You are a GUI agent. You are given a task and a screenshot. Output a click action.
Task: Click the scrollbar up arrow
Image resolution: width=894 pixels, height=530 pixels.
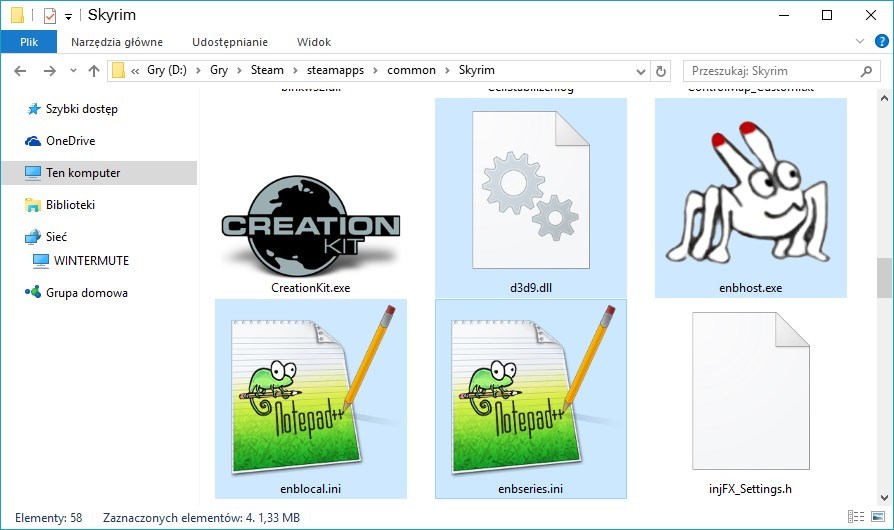[x=884, y=97]
